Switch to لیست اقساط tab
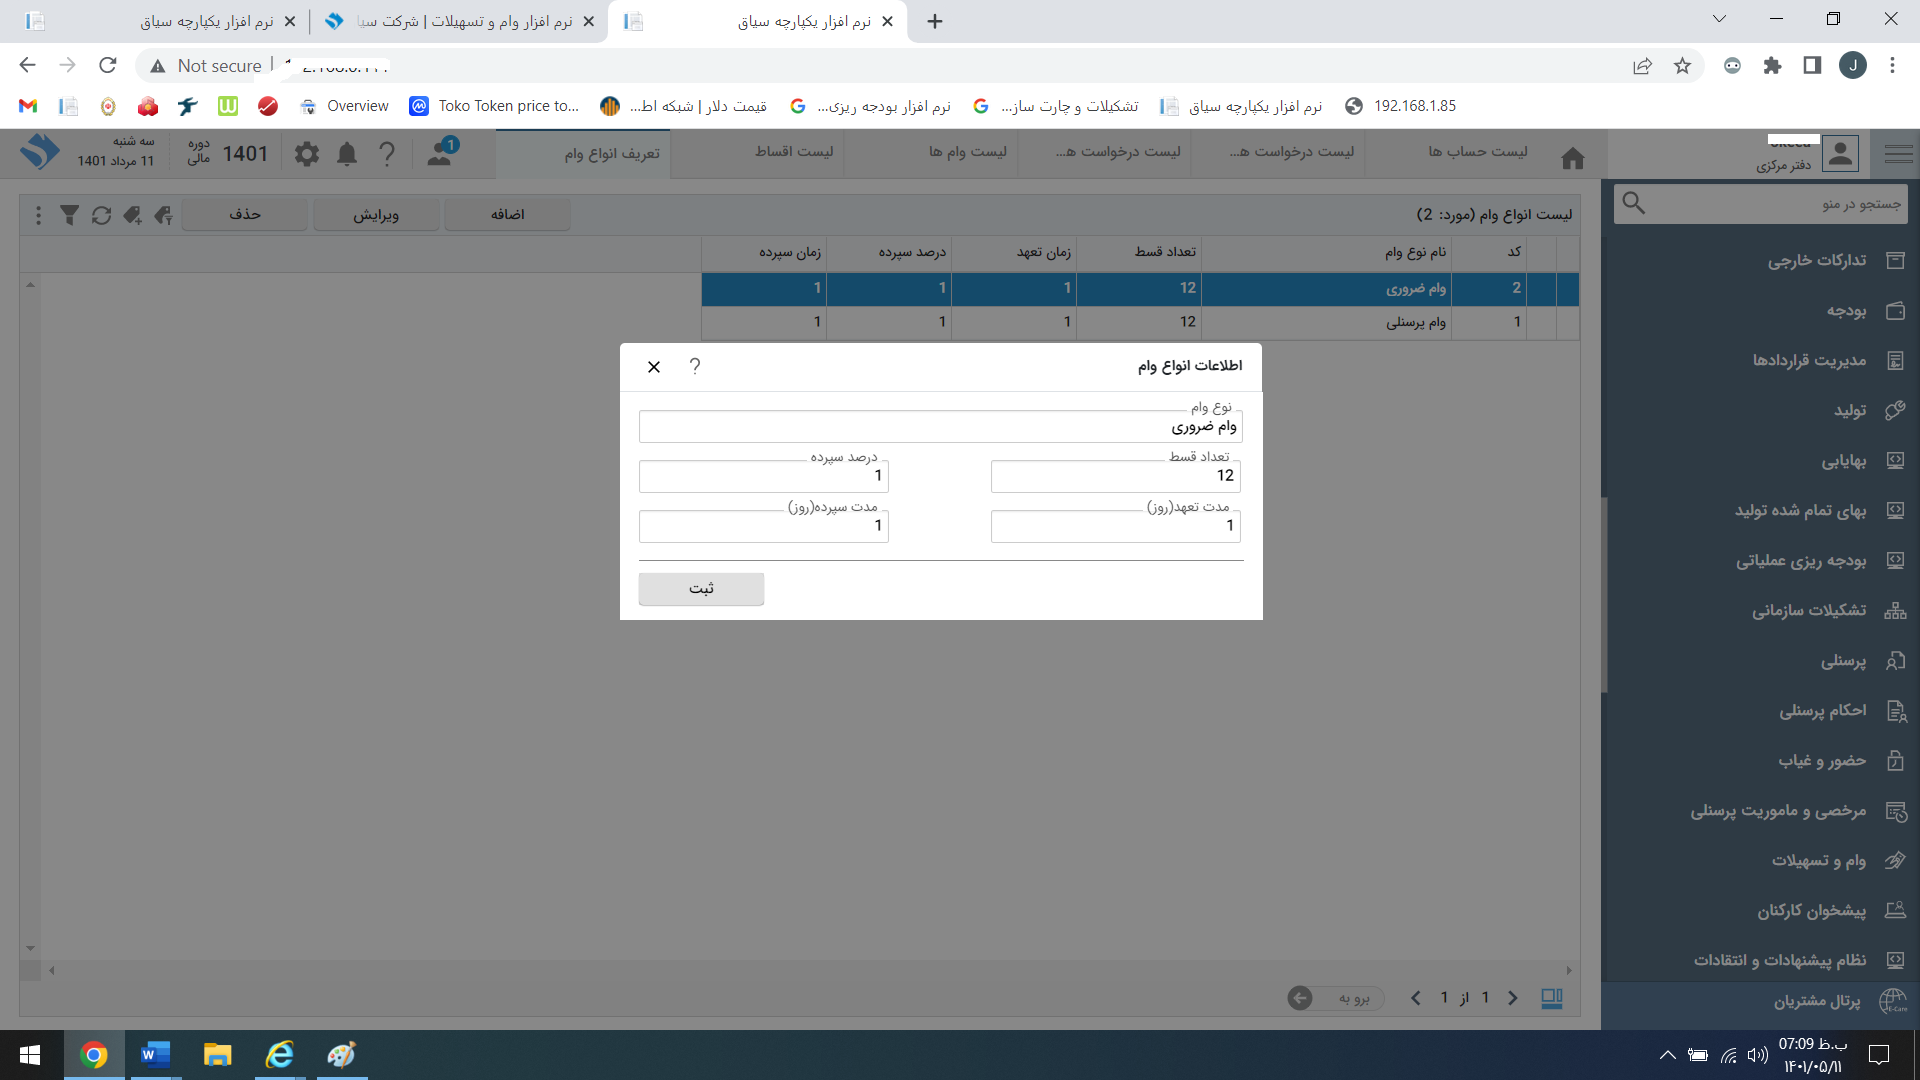1920x1080 pixels. 794,152
